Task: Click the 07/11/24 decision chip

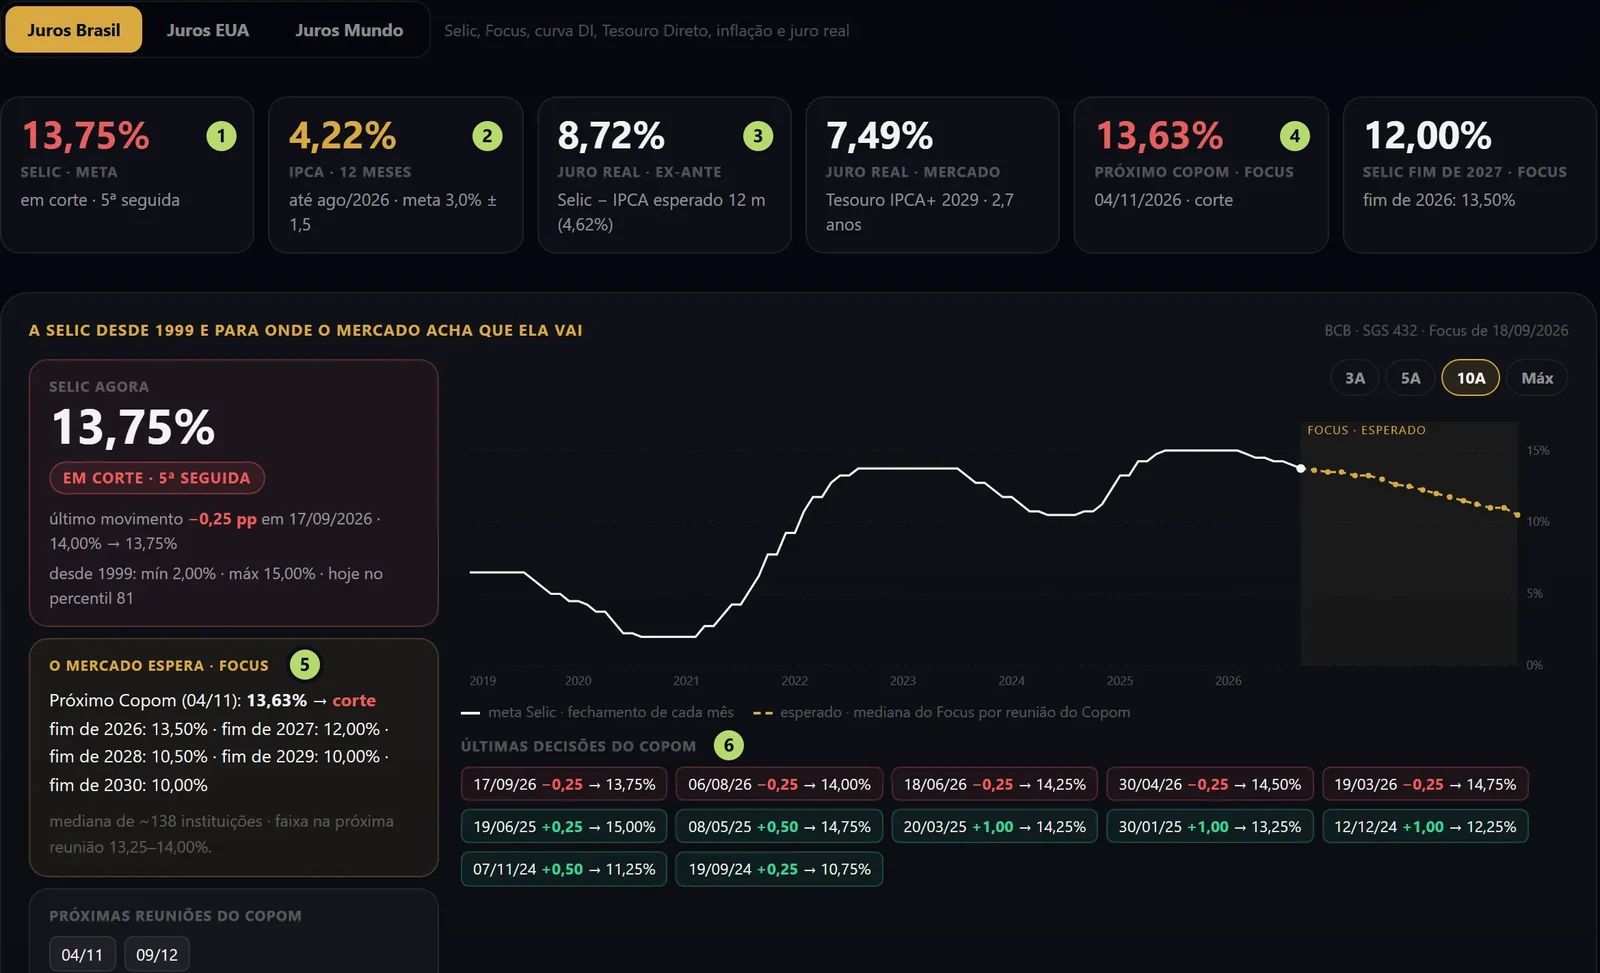Action: (x=564, y=869)
